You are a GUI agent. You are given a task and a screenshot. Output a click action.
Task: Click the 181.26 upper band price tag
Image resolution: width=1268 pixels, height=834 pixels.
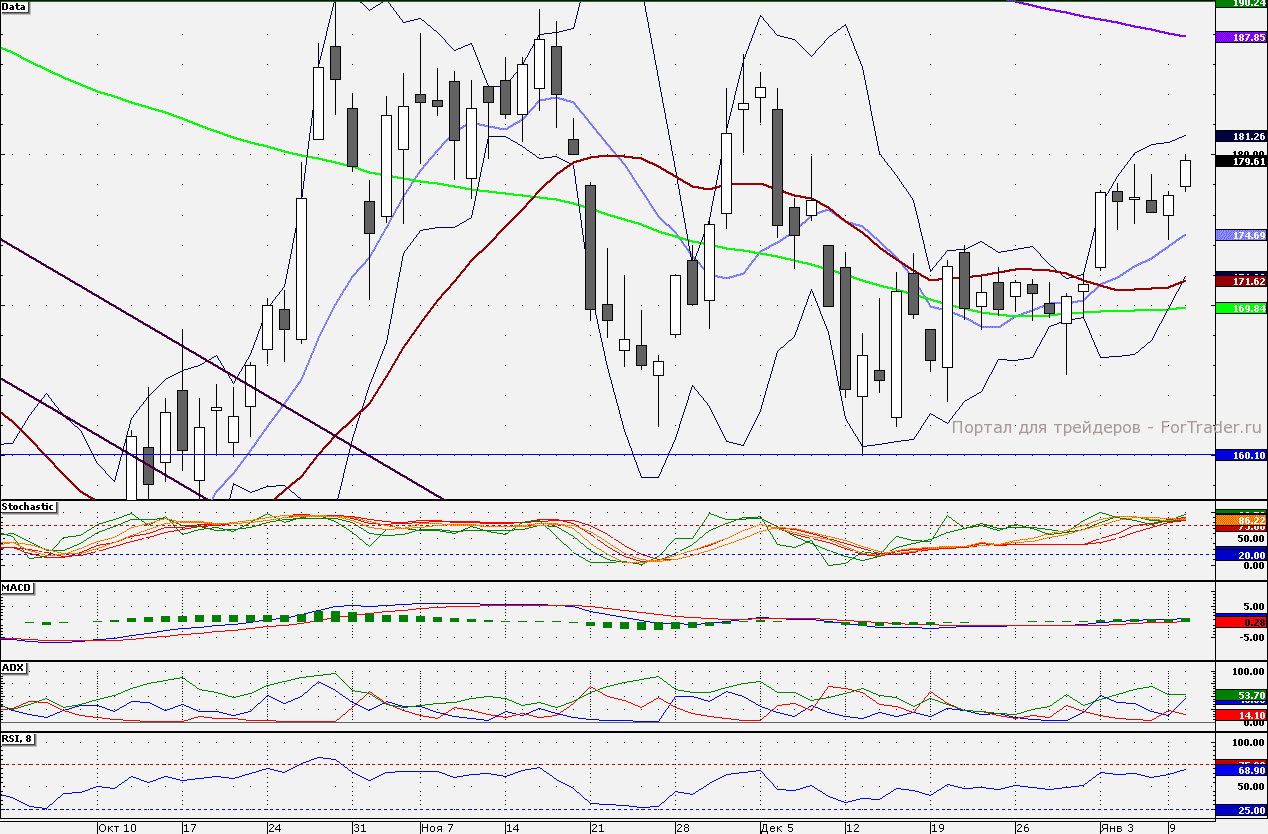(x=1240, y=136)
